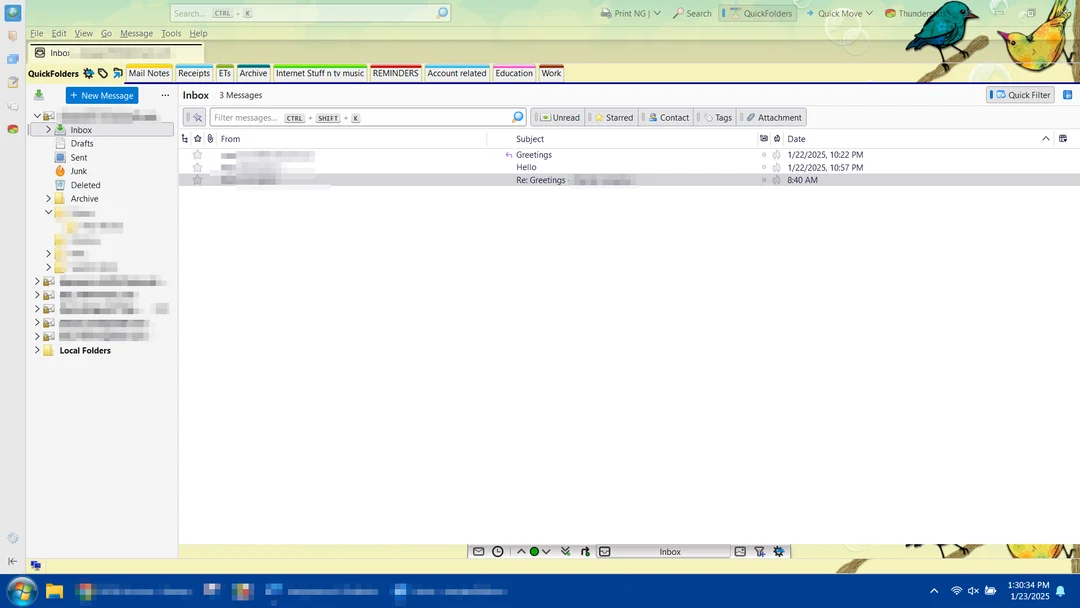
Task: Switch to the REMINDERS QuickFolders tab
Action: pyautogui.click(x=395, y=73)
